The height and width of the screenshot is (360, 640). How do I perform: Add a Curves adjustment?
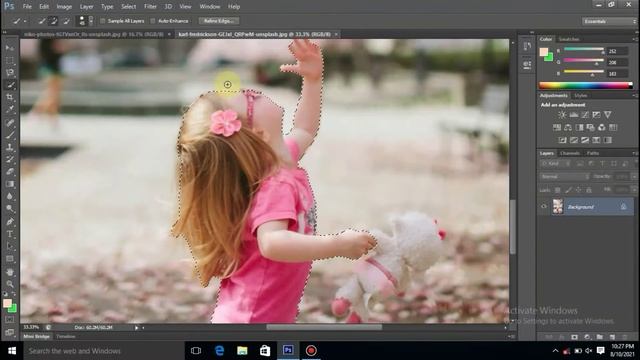(x=585, y=115)
